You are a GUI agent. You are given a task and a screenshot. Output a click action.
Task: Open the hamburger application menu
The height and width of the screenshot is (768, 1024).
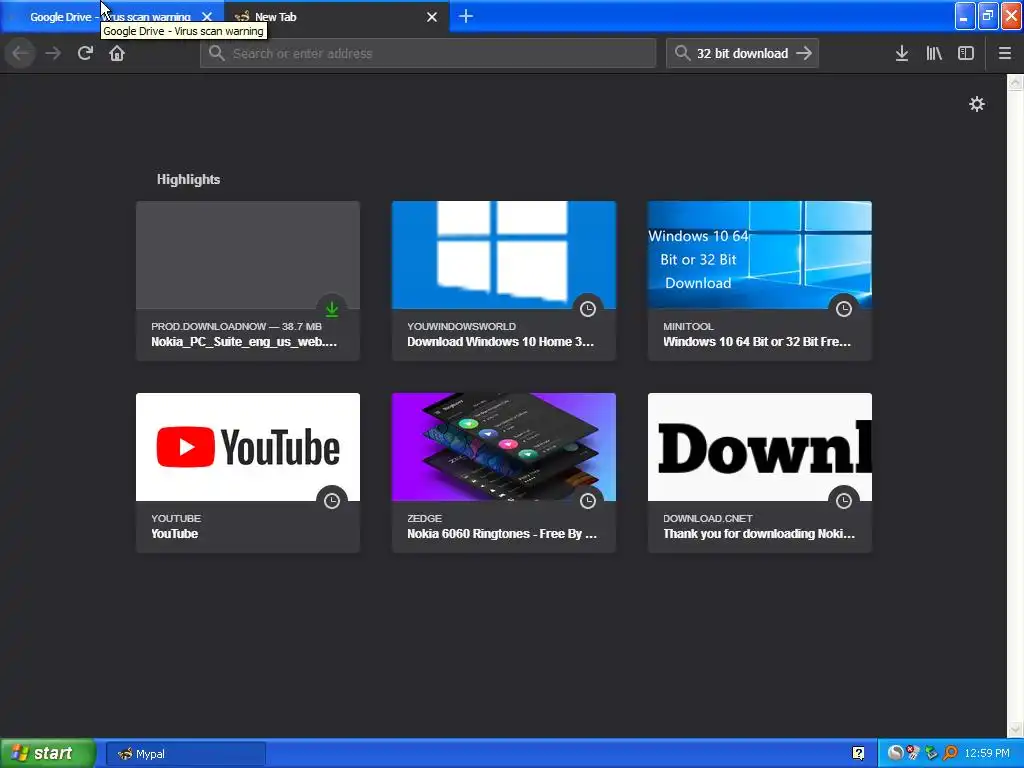pos(1005,54)
